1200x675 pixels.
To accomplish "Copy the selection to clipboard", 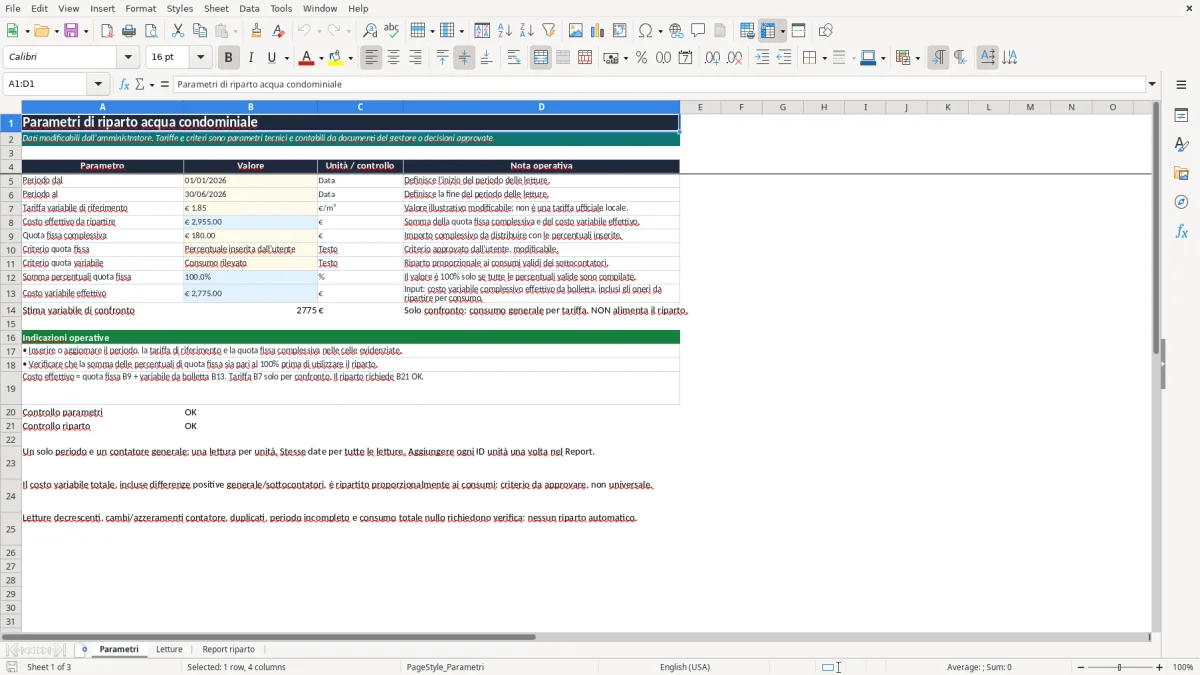I will coord(200,31).
